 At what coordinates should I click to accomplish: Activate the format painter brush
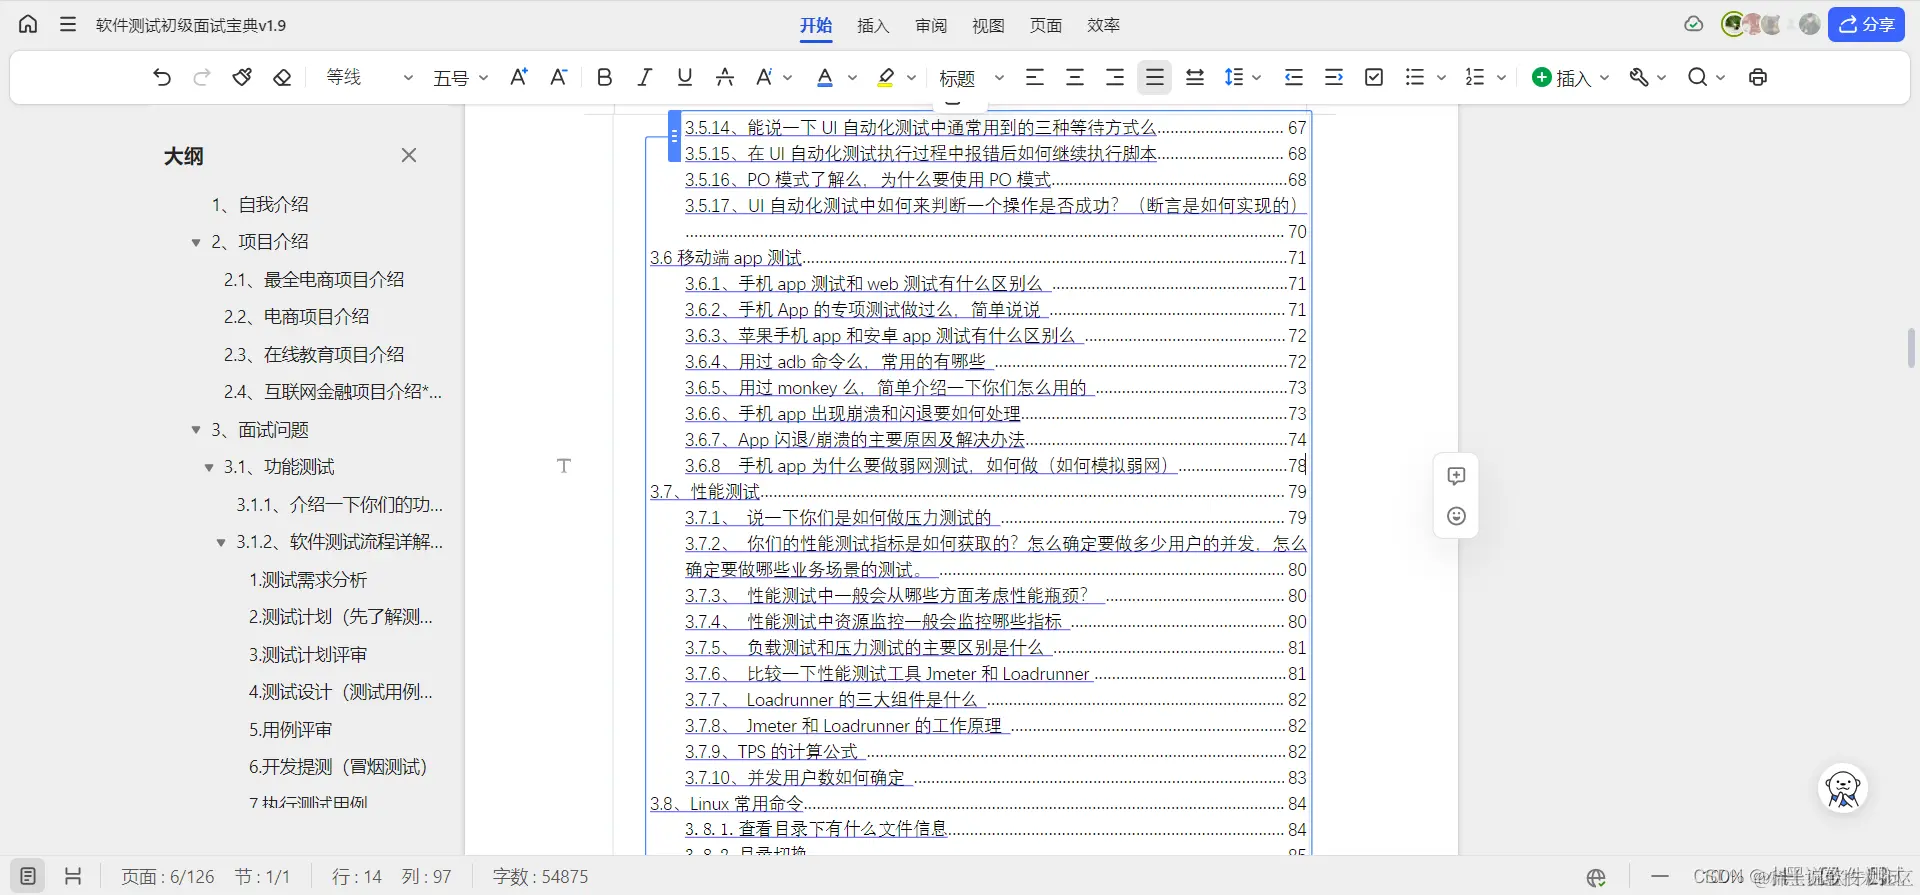242,77
